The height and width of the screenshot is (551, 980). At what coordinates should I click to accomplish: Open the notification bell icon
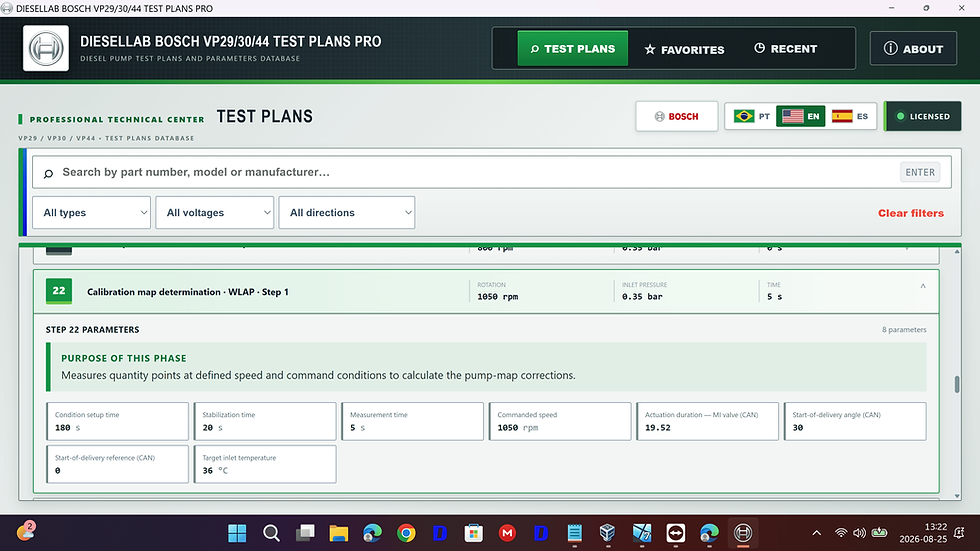959,533
